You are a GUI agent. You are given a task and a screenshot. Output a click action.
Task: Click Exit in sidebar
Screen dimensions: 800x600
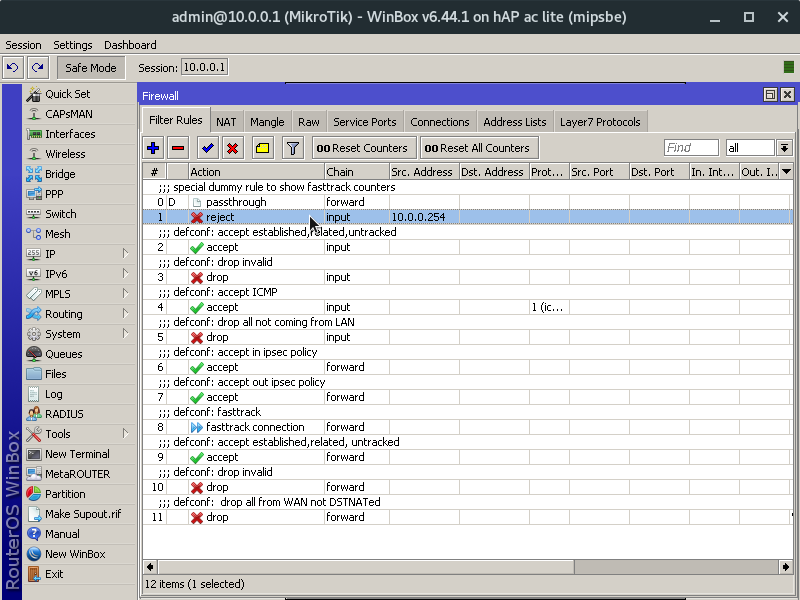coord(80,574)
